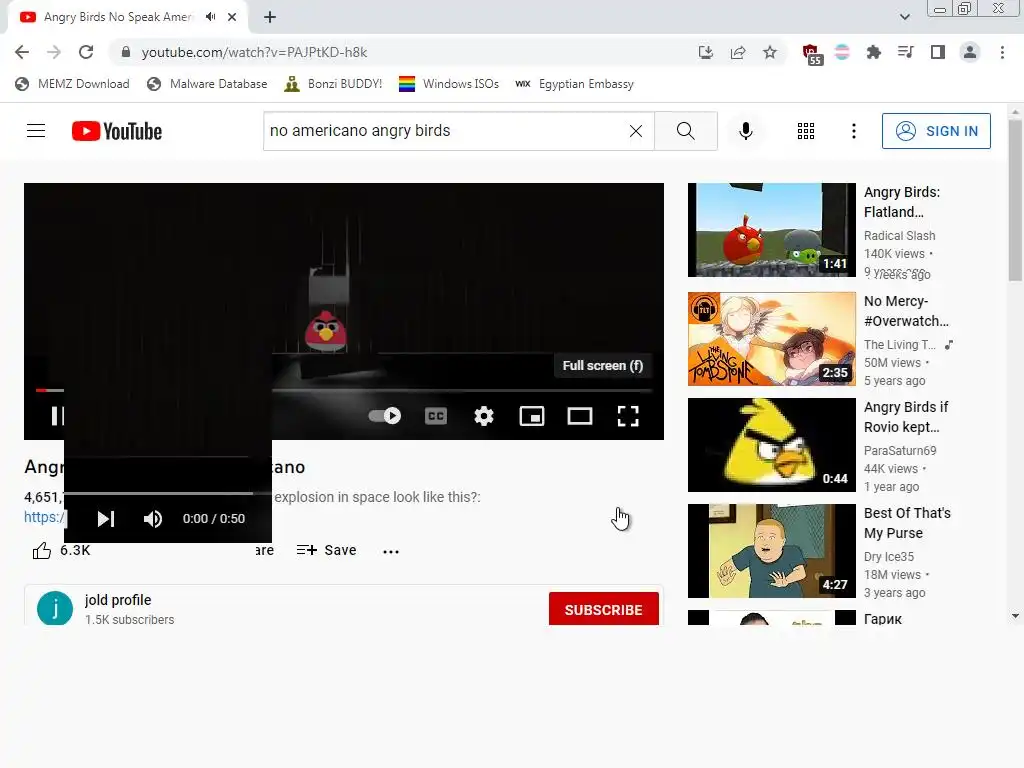Open the Chrome profile avatar

970,52
